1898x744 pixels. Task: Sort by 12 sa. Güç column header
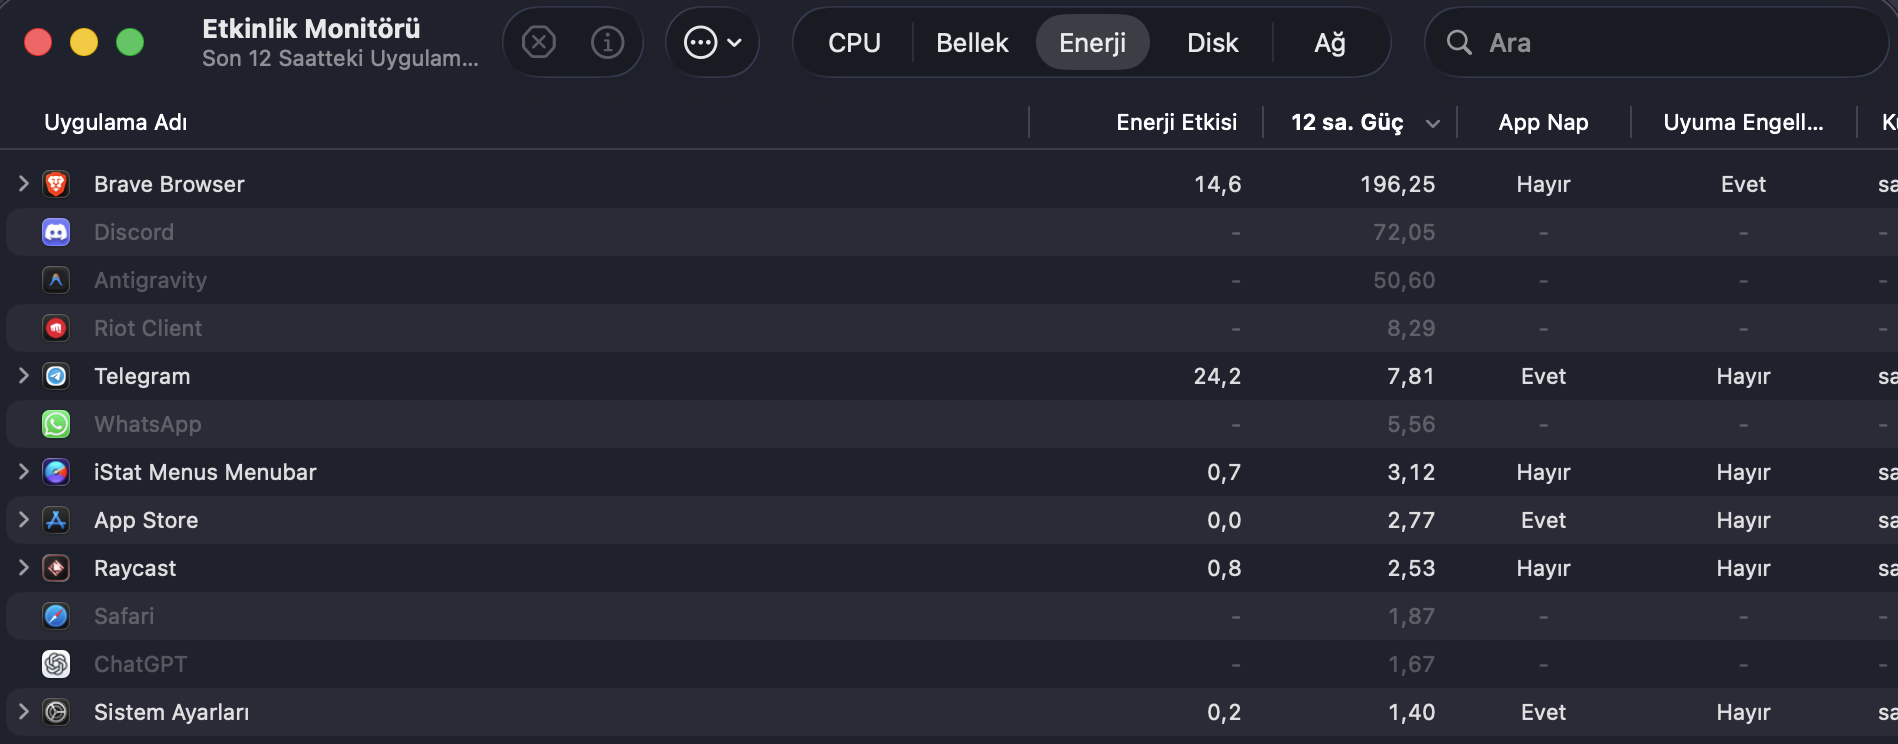point(1347,122)
